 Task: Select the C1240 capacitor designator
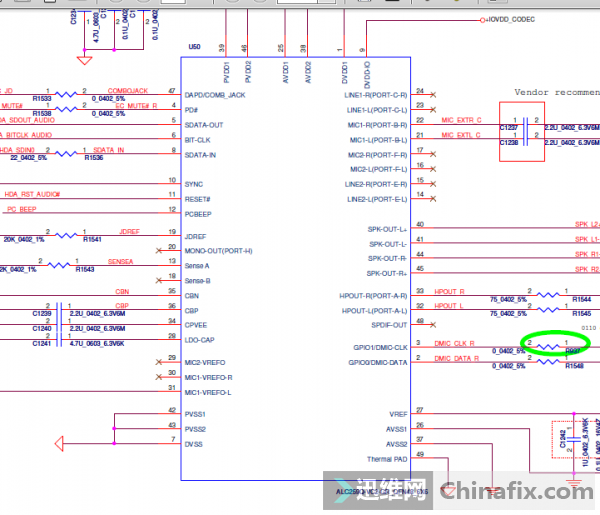[42, 329]
